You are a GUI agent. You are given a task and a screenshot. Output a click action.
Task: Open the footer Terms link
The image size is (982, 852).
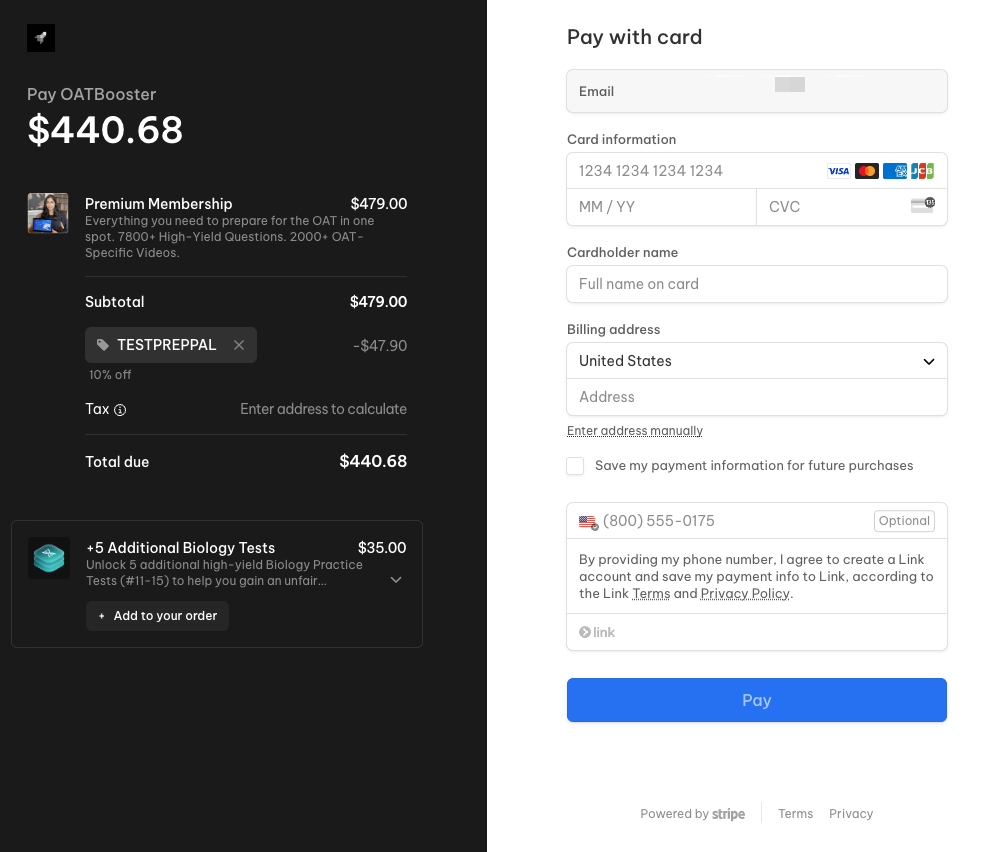pyautogui.click(x=795, y=814)
